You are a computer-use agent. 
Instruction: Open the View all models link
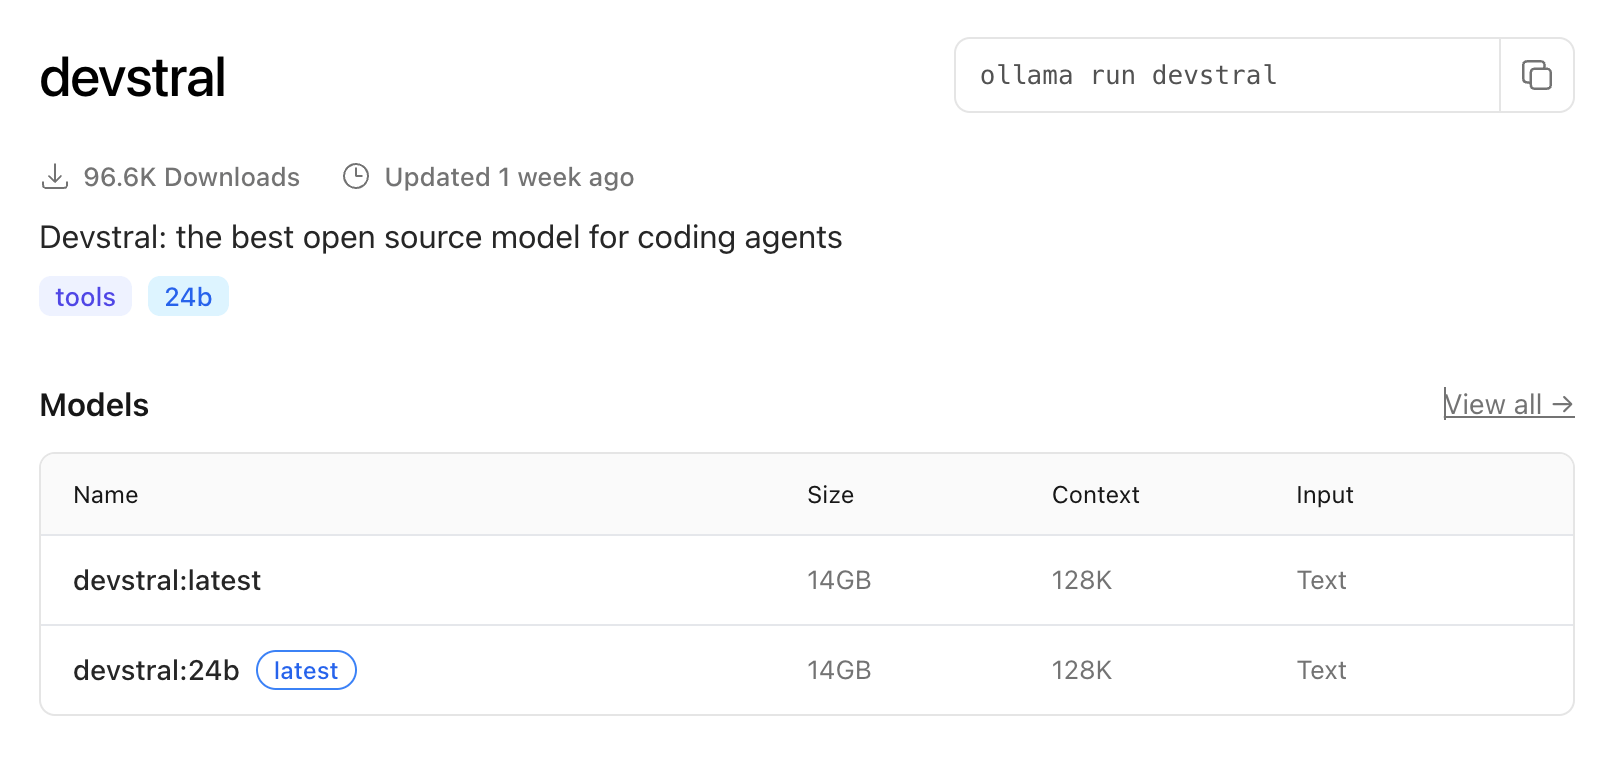pyautogui.click(x=1494, y=405)
